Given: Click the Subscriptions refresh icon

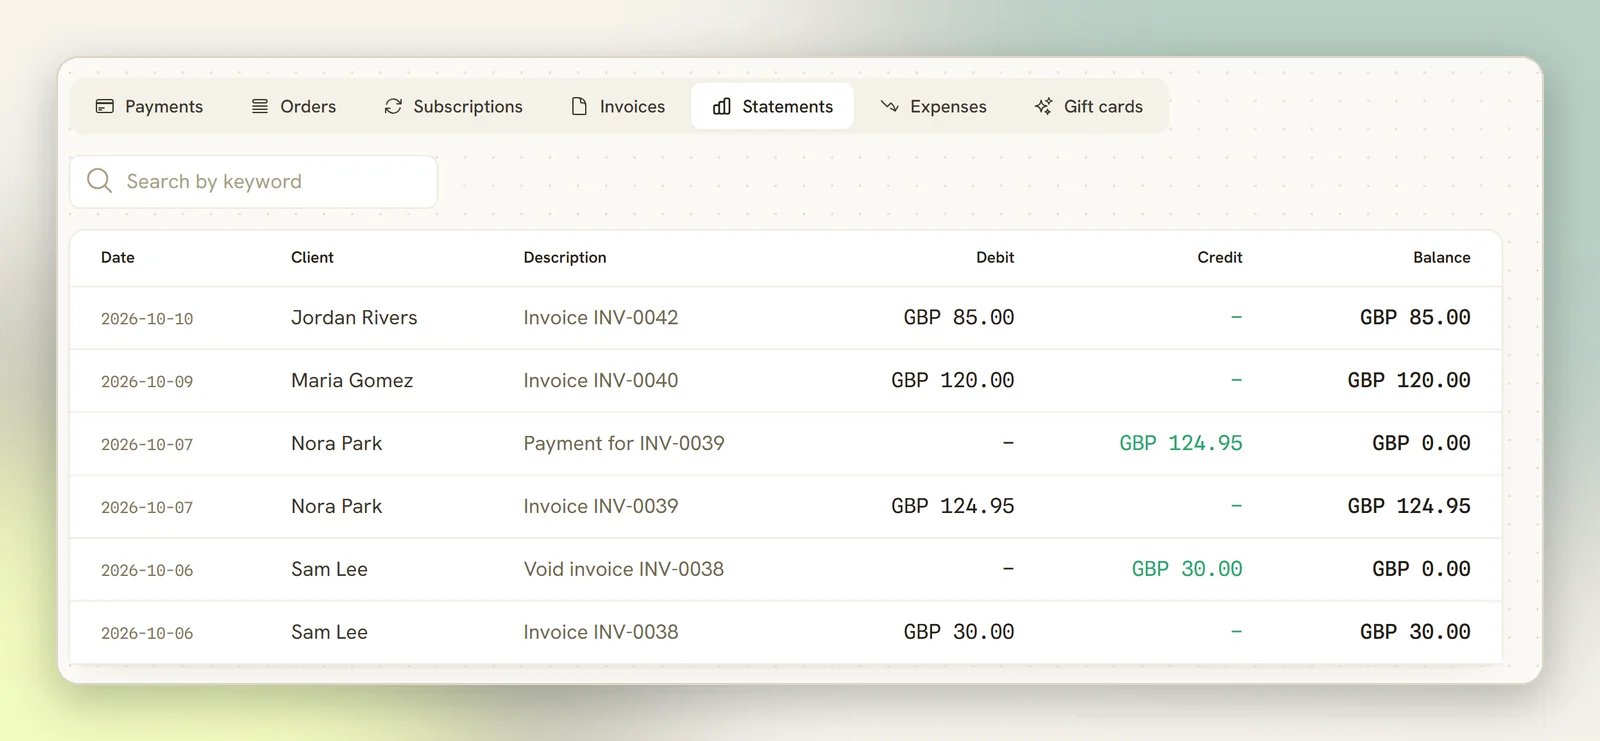Looking at the screenshot, I should [x=393, y=106].
